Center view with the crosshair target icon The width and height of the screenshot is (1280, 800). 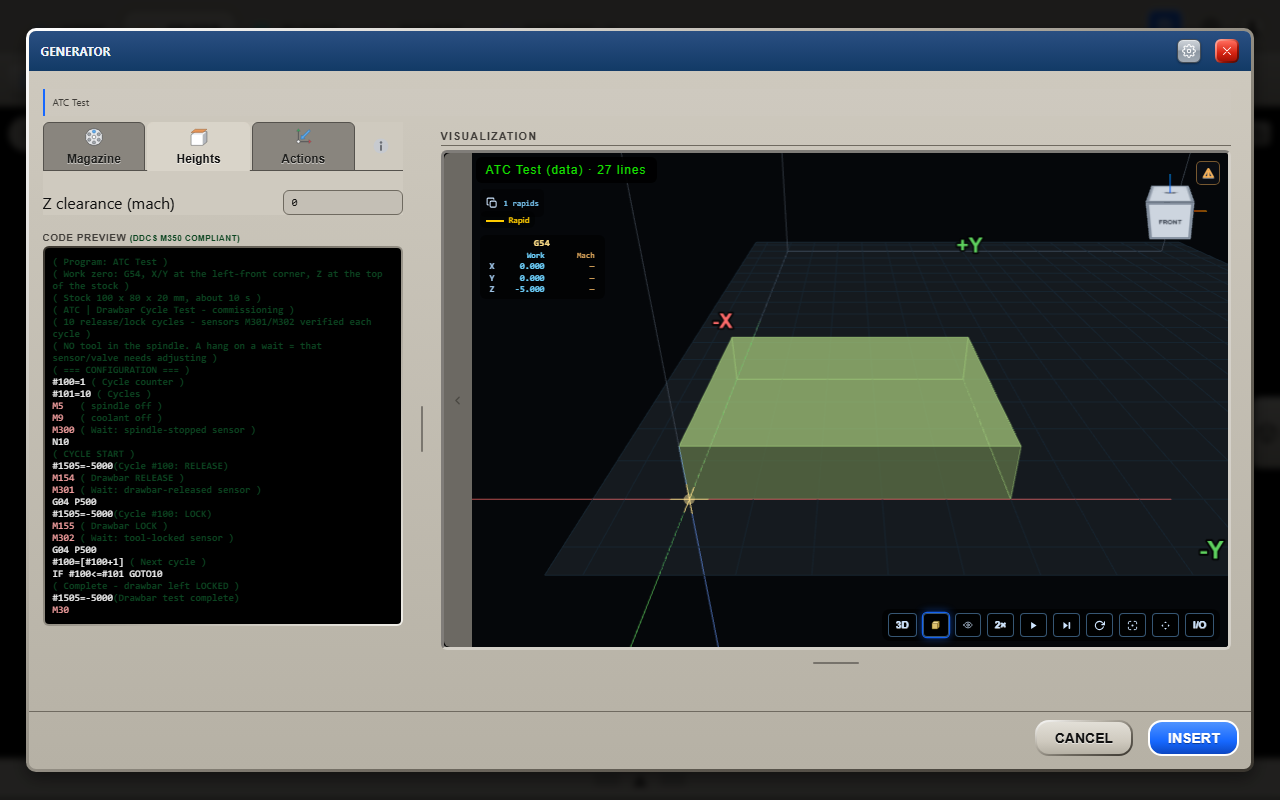(x=1166, y=625)
